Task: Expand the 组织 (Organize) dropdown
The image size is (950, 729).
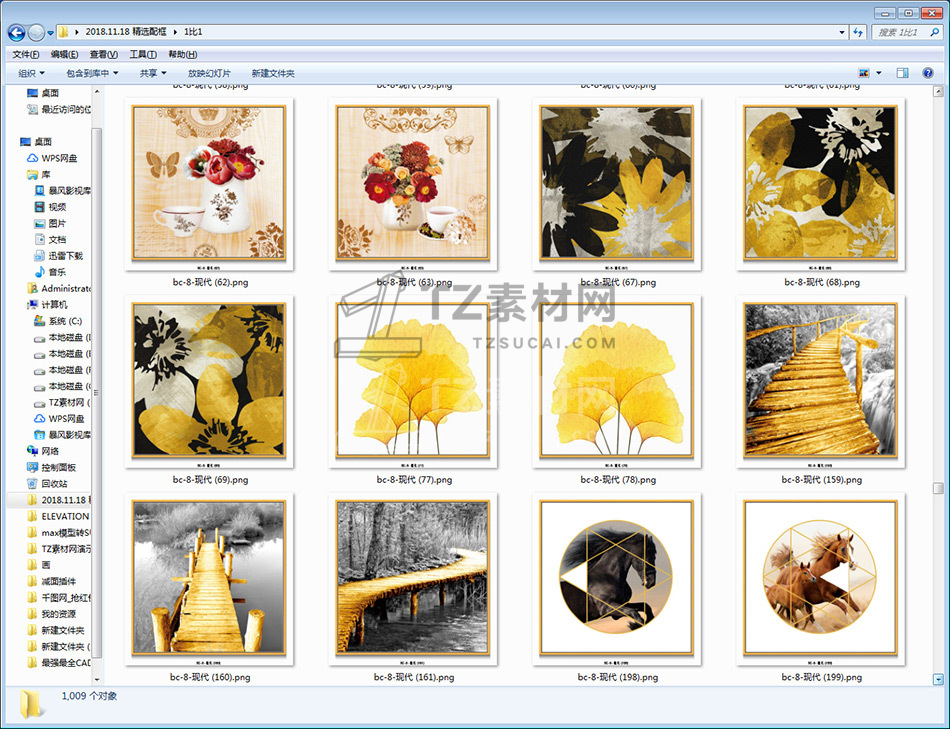Action: tap(31, 73)
